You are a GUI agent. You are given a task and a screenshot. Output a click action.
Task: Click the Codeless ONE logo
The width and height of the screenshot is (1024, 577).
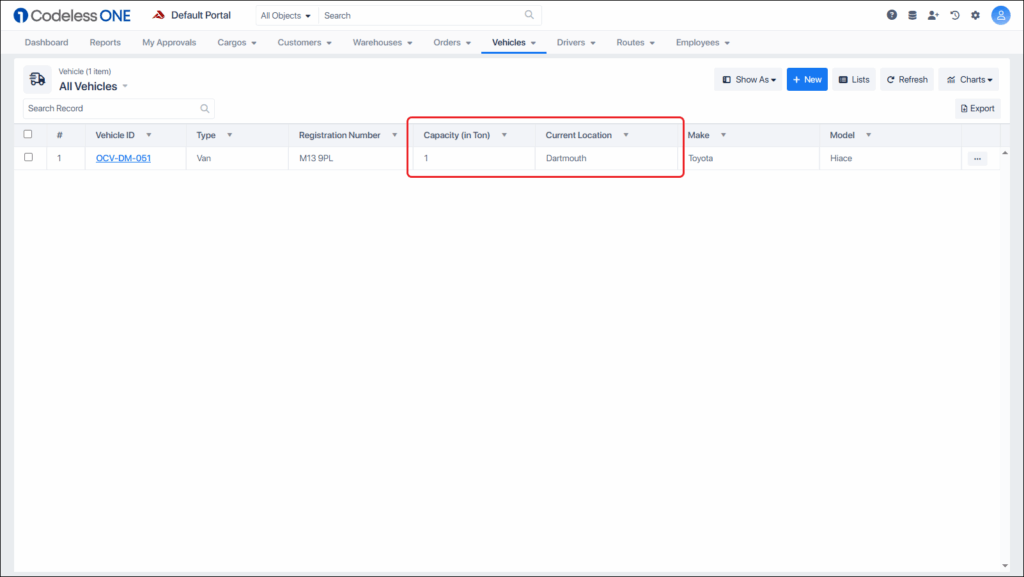point(70,14)
